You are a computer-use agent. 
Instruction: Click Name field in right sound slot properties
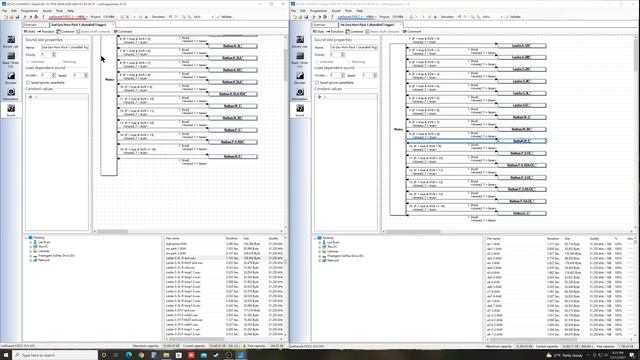[353, 47]
